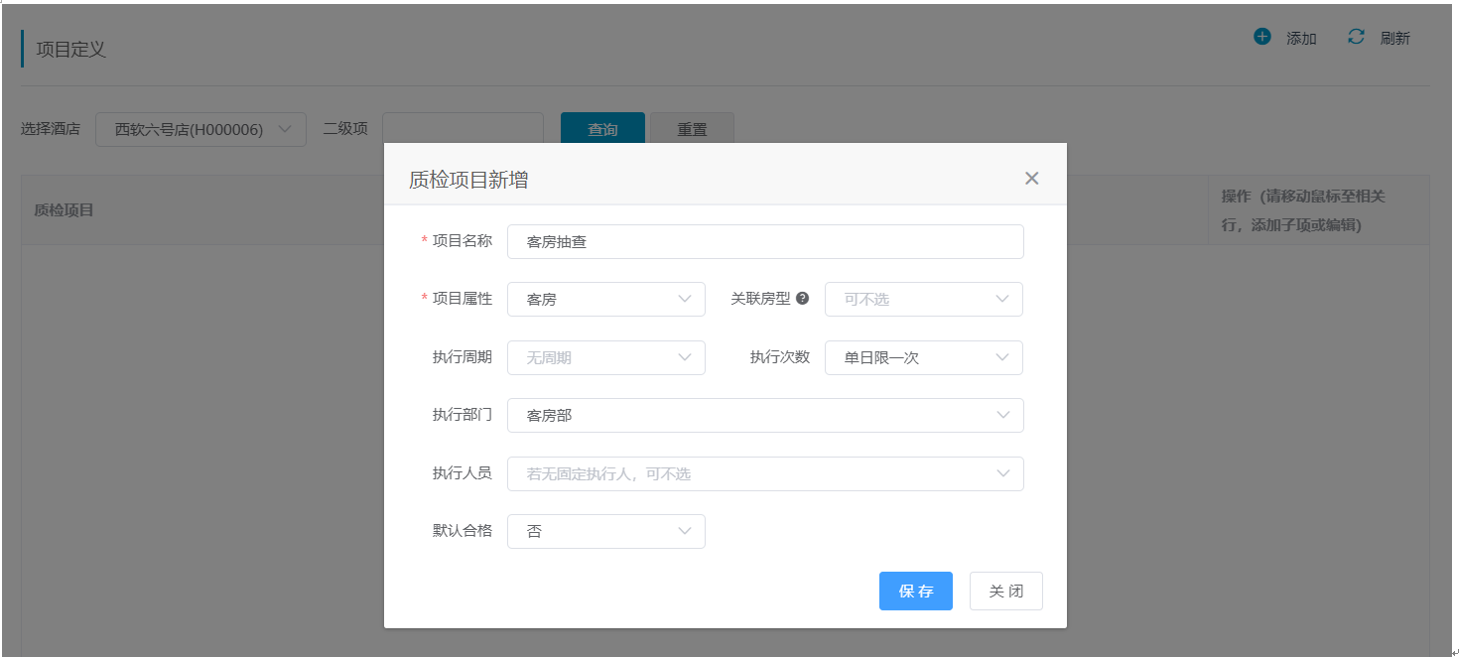Open the 执行人员 selection dropdown
Image resolution: width=1462 pixels, height=659 pixels.
765,473
